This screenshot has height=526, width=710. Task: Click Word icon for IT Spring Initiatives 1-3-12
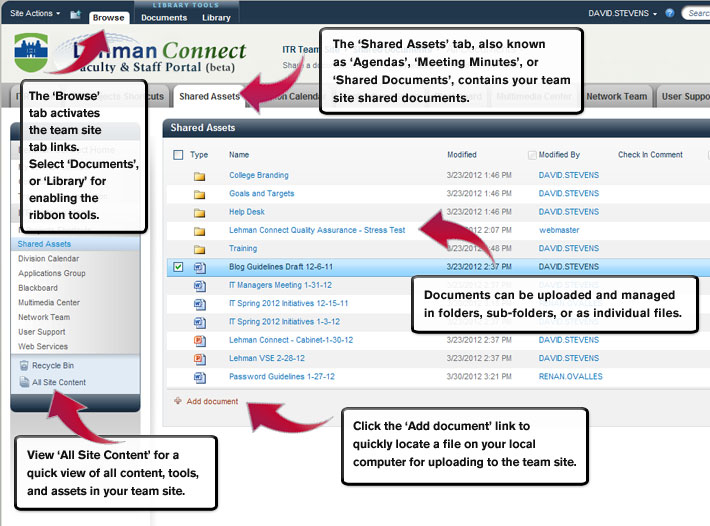[x=200, y=322]
